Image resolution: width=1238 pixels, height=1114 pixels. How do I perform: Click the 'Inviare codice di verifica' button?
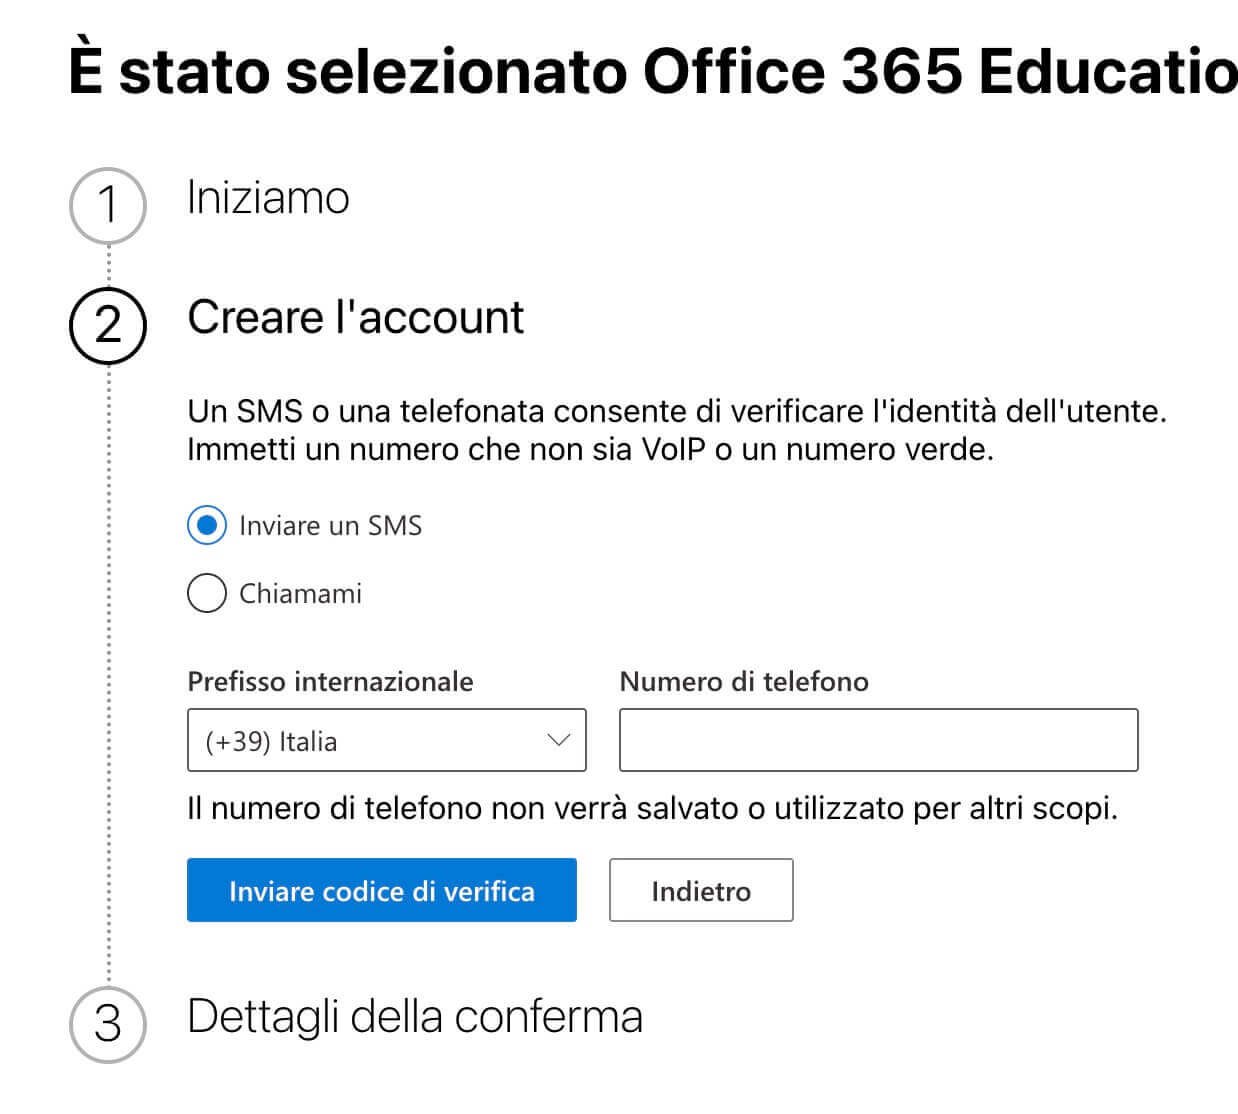coord(381,890)
